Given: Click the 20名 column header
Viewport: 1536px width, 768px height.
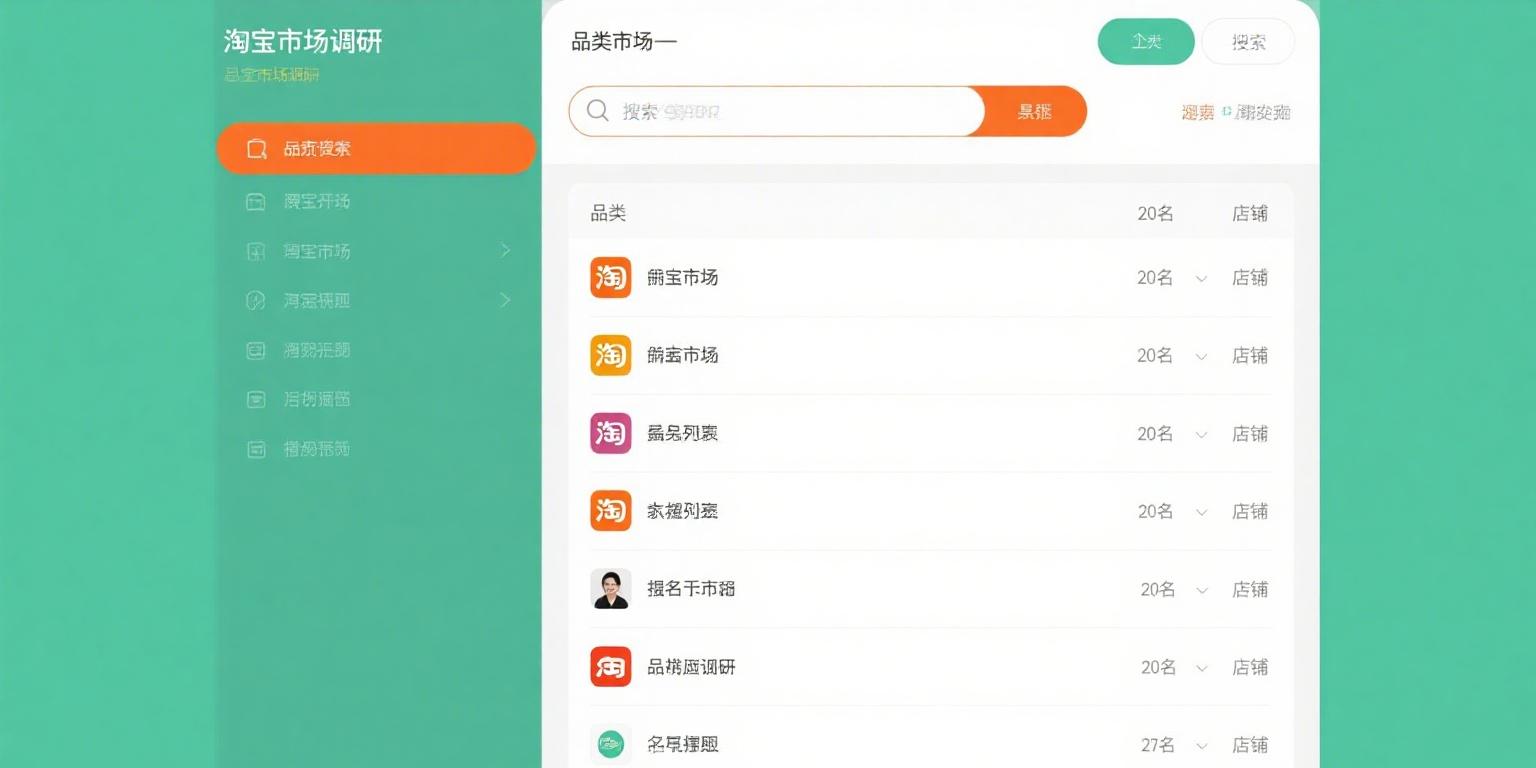Looking at the screenshot, I should (x=1155, y=213).
